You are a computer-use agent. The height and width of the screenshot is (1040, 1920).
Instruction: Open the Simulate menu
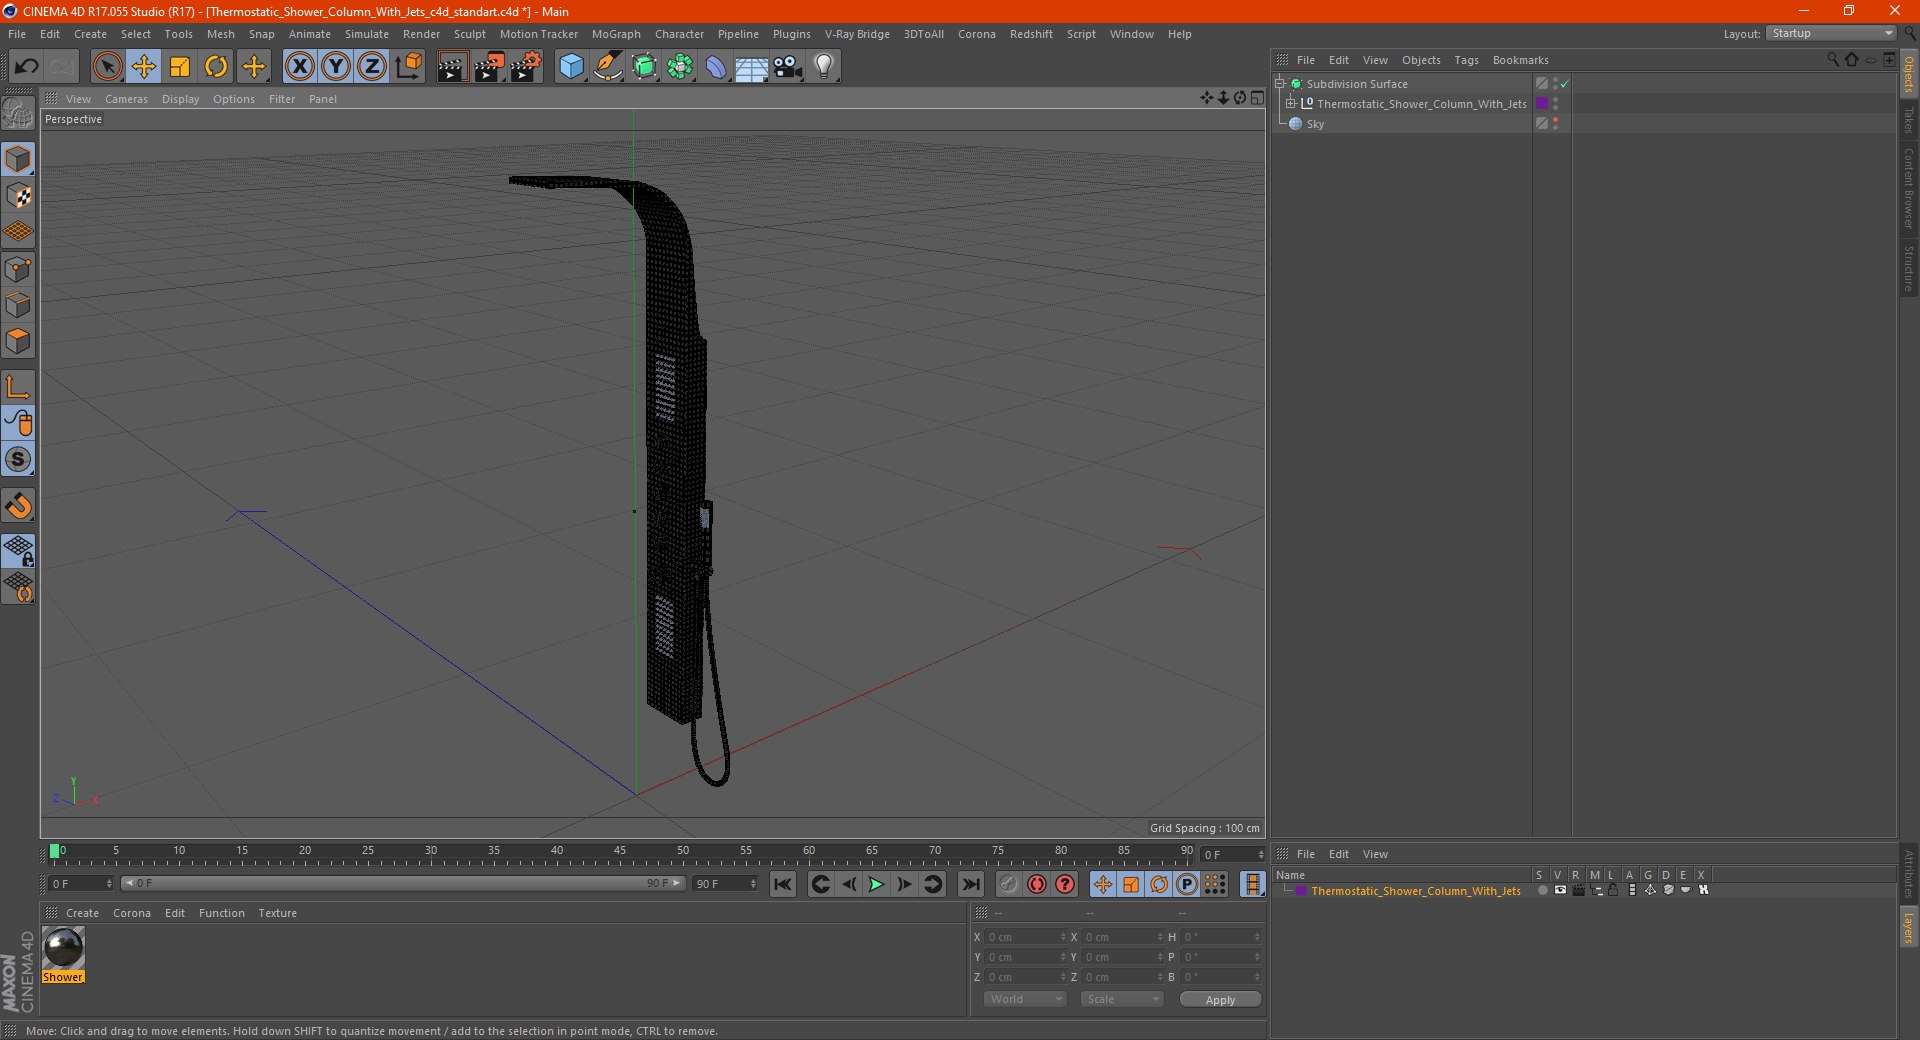click(x=367, y=34)
